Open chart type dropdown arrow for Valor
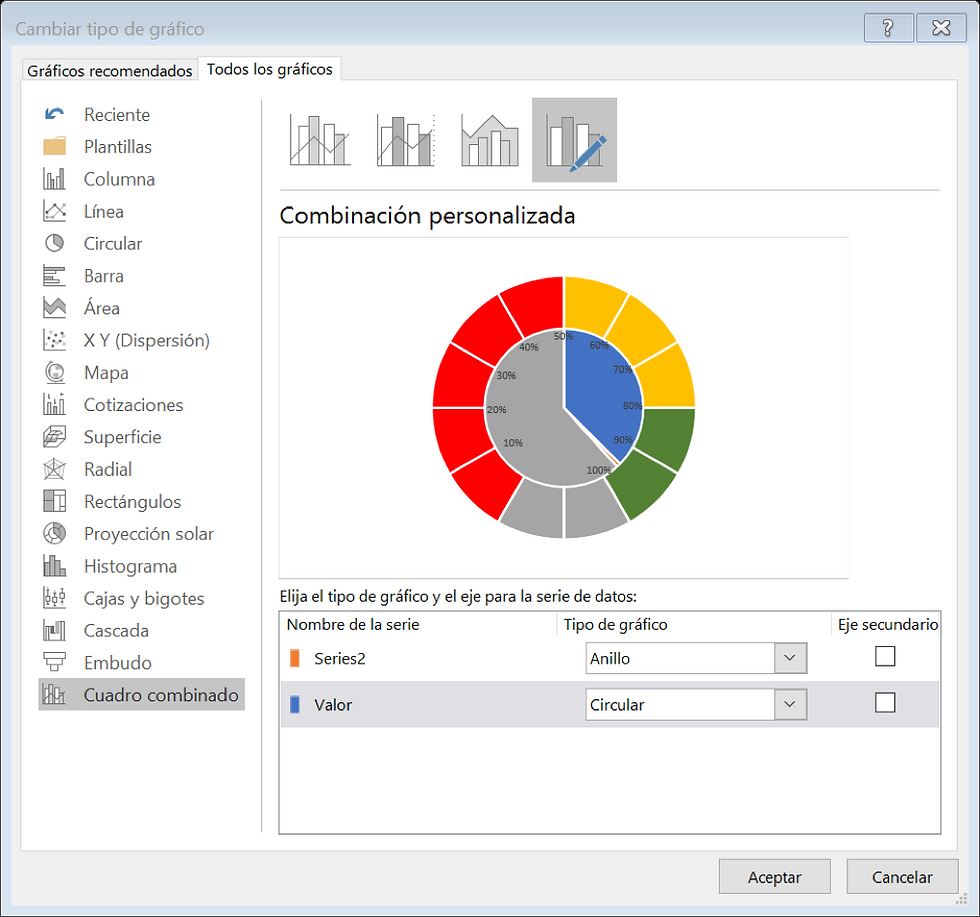 coord(790,704)
